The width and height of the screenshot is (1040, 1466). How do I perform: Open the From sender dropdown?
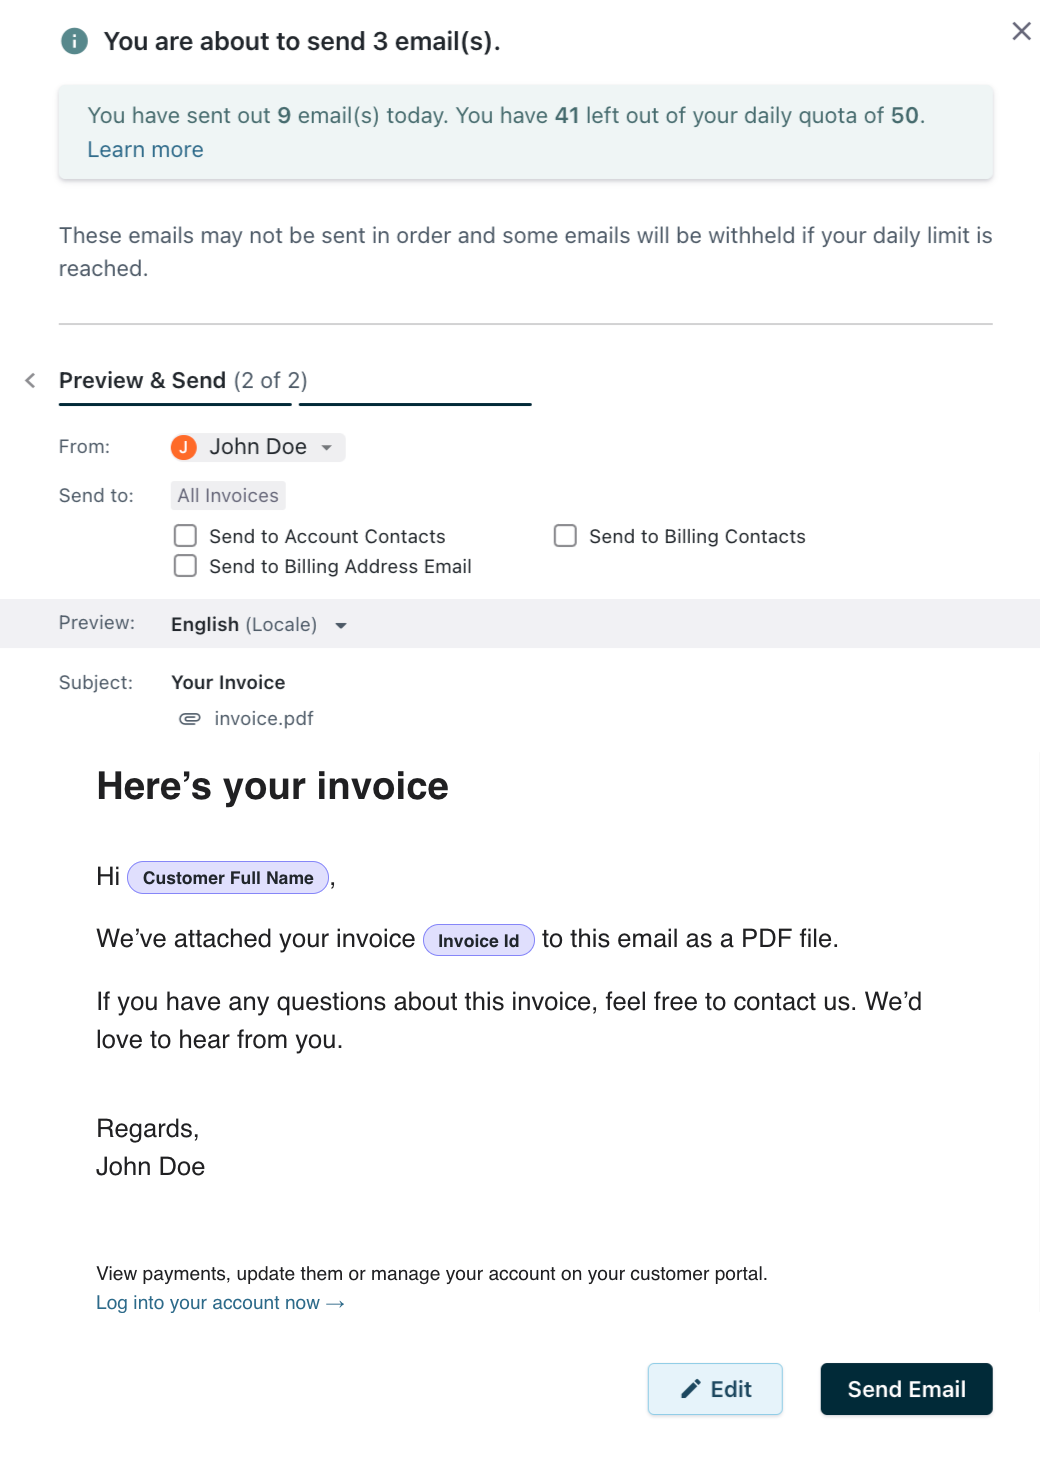click(326, 448)
